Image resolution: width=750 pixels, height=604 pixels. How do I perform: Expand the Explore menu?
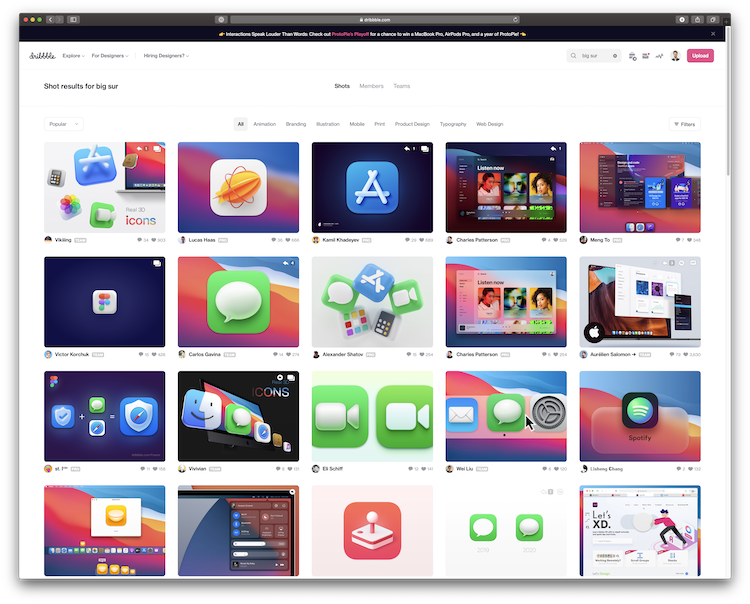pyautogui.click(x=73, y=56)
